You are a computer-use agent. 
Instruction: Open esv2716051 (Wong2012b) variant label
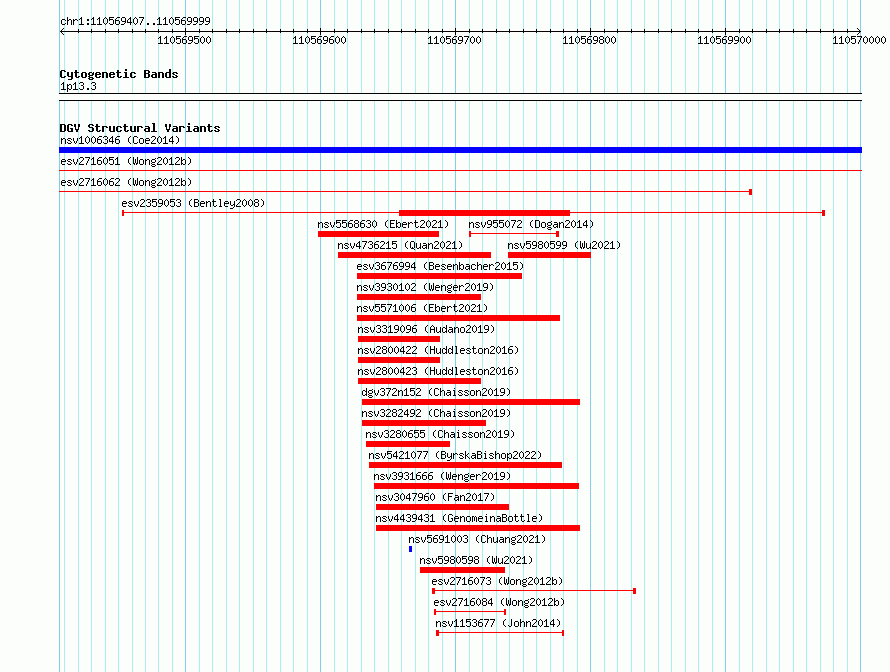[126, 161]
